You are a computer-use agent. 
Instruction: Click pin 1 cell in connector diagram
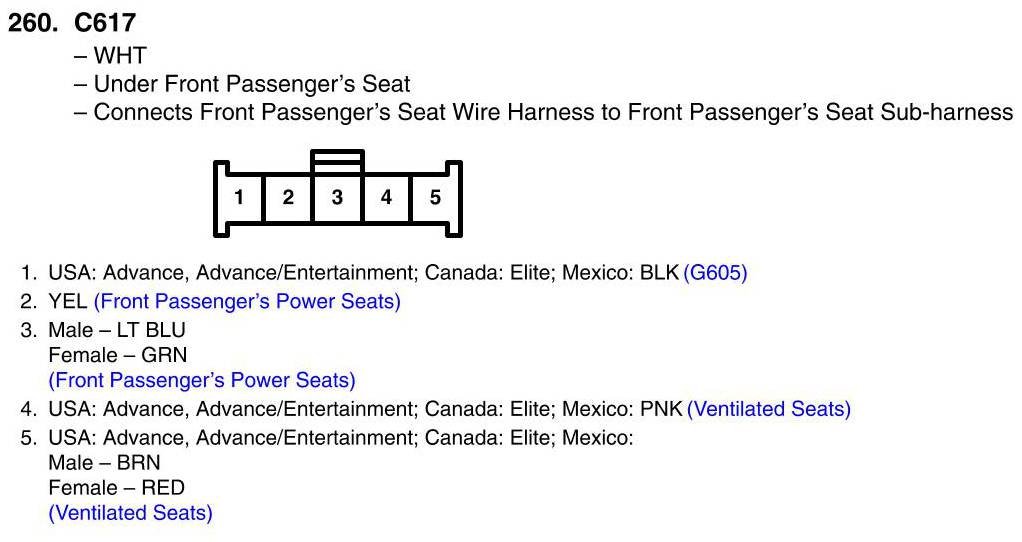click(239, 197)
